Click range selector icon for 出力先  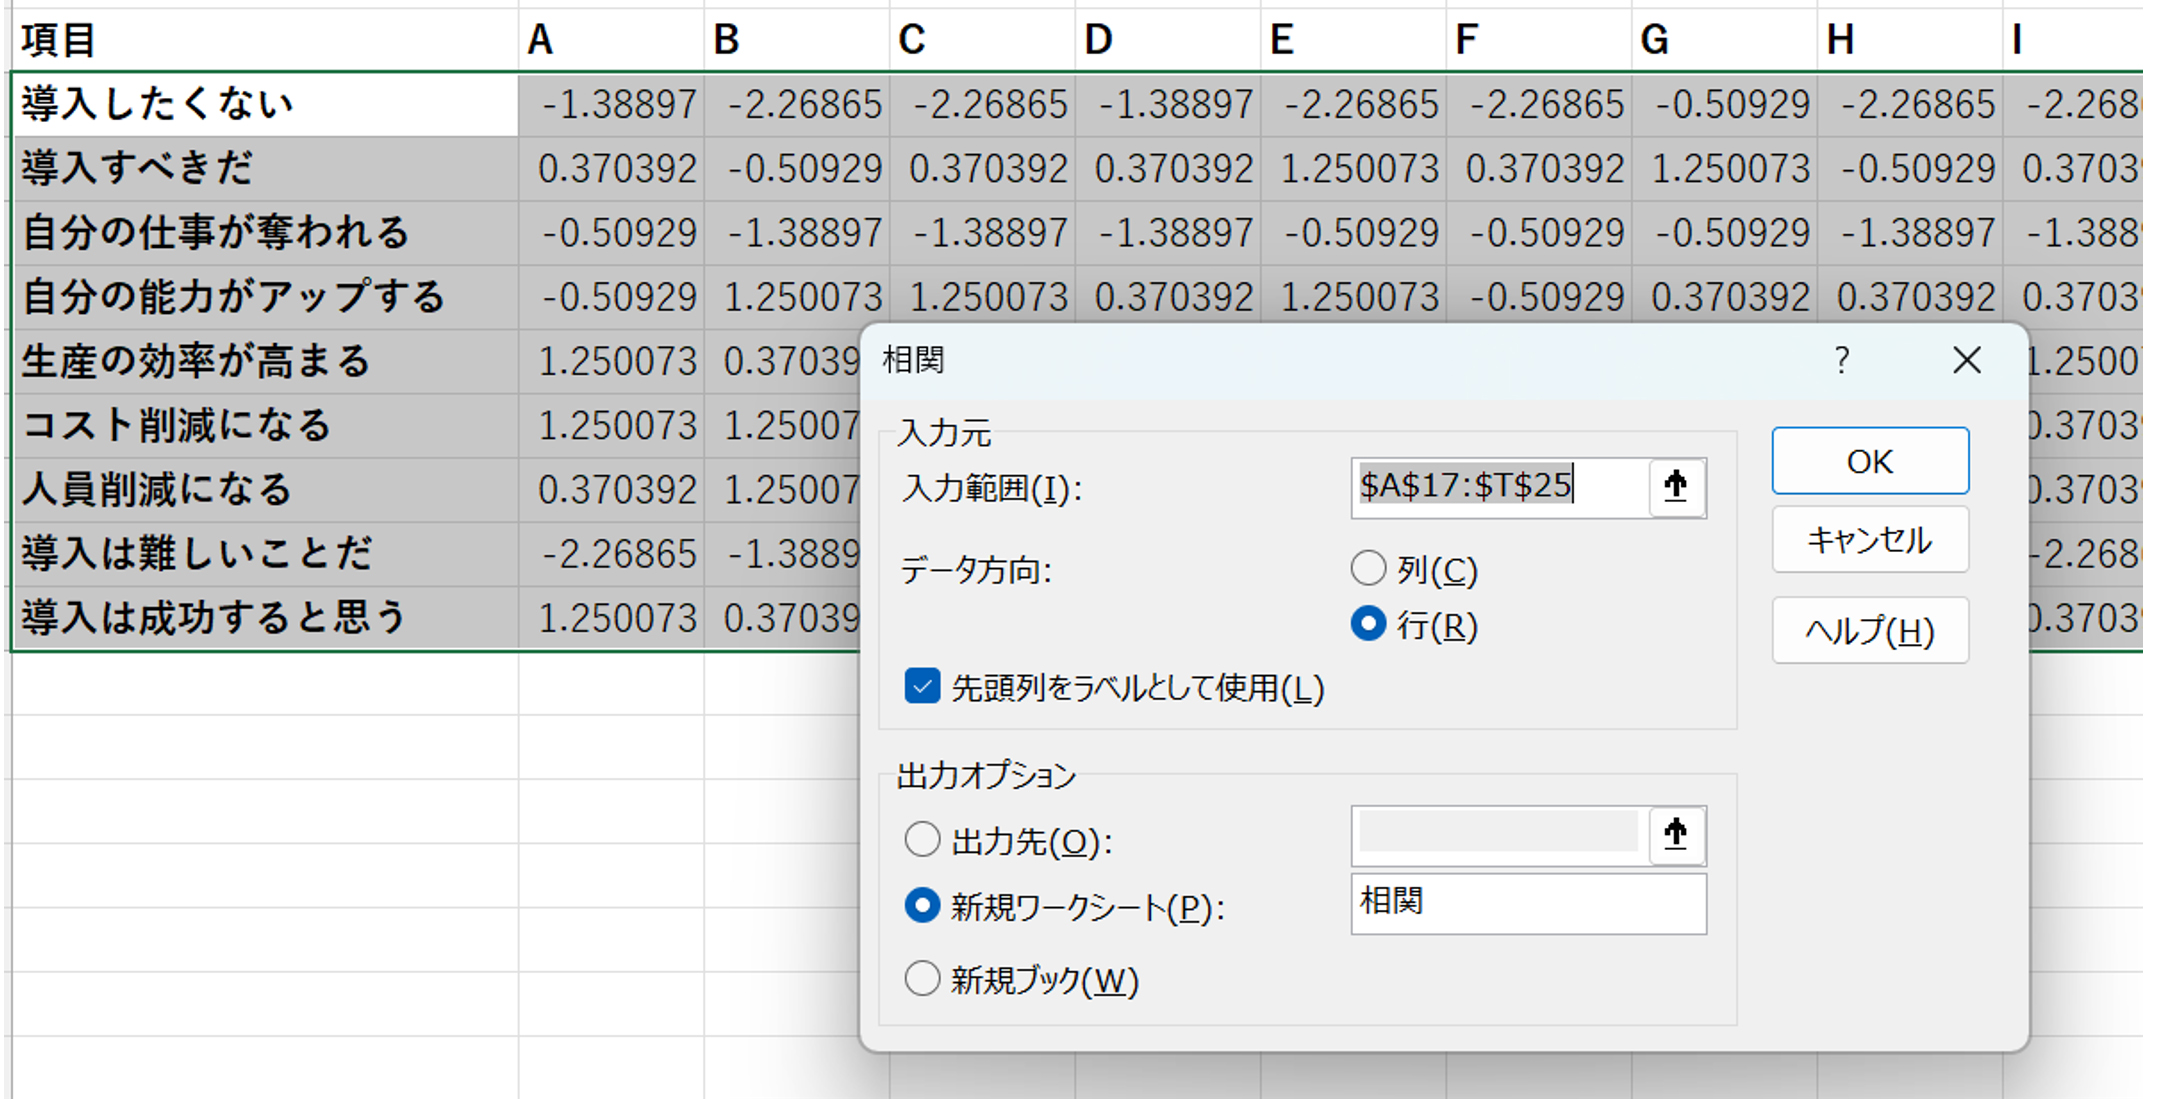coord(1676,834)
